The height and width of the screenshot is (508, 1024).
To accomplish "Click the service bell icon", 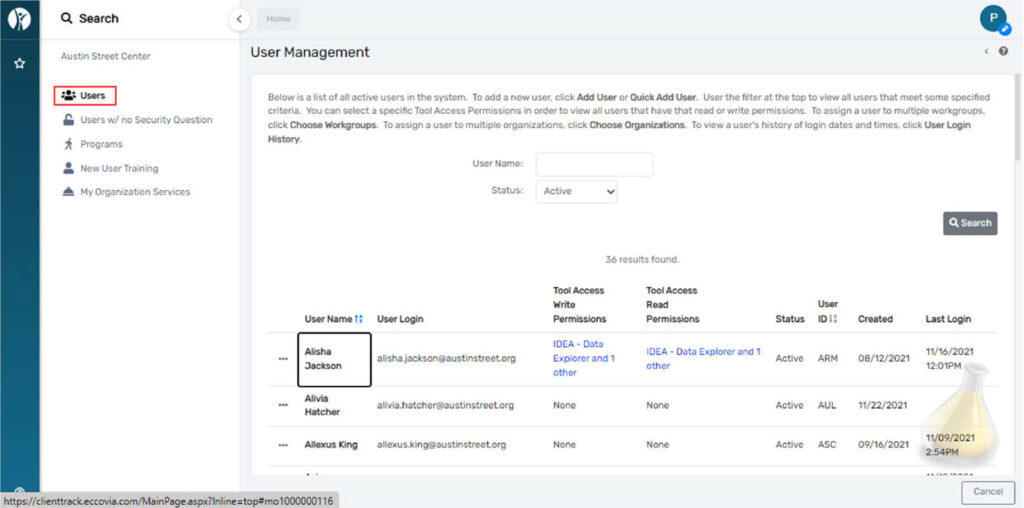I will point(68,192).
